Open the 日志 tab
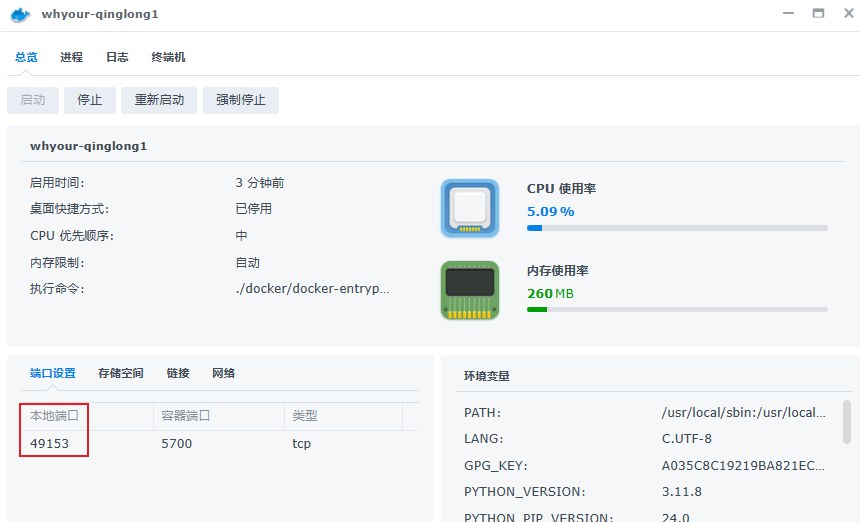This screenshot has height=522, width=860. (x=117, y=57)
